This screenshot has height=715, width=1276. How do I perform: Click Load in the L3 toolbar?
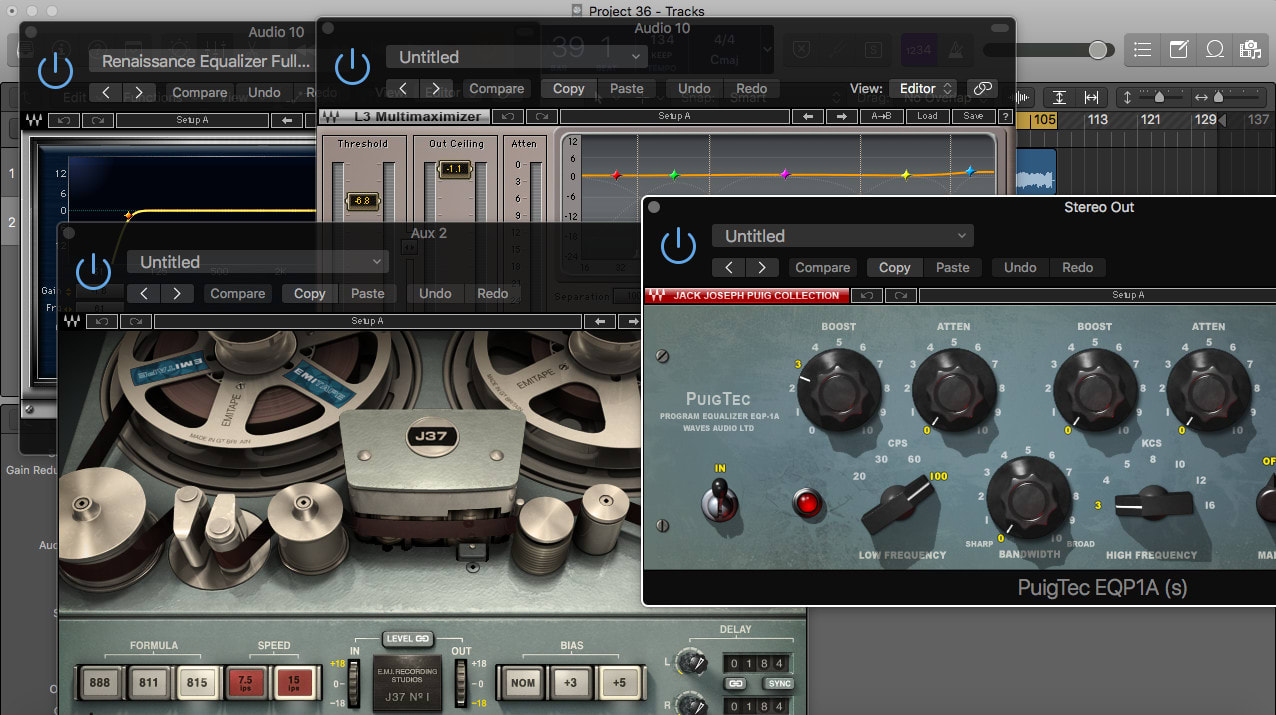coord(927,116)
